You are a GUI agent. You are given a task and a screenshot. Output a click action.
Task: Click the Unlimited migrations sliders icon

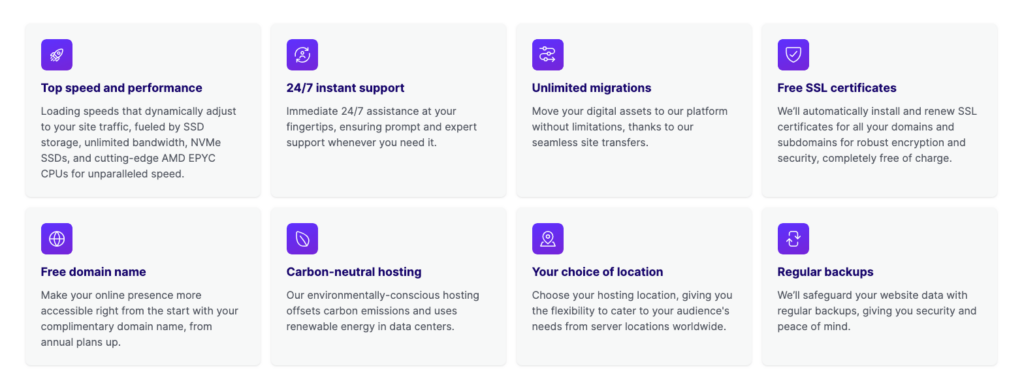coord(548,55)
